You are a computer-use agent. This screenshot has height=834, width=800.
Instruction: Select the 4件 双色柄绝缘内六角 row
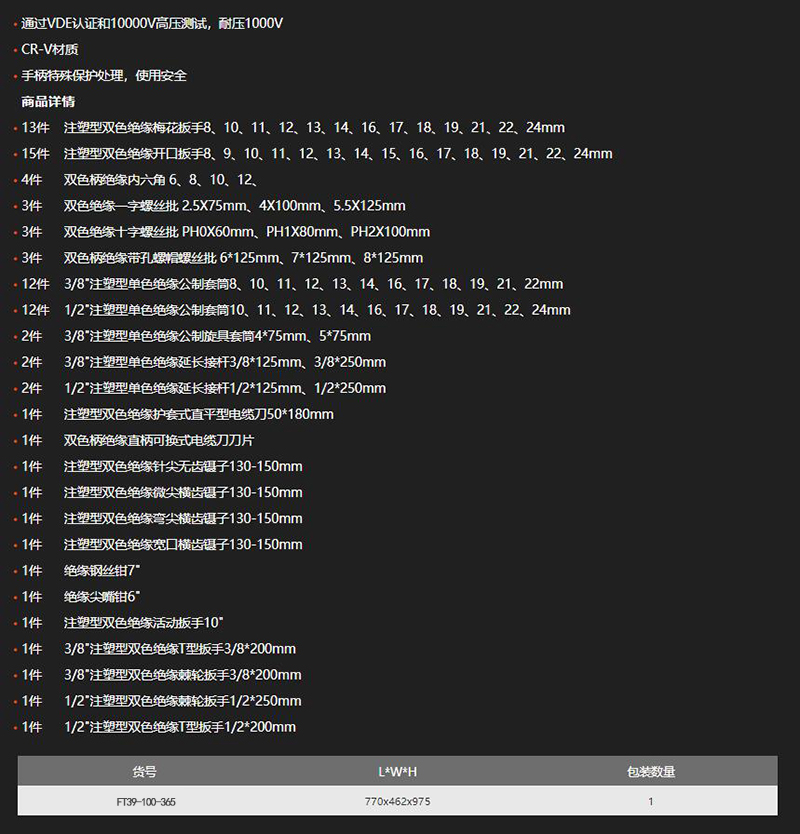click(x=140, y=179)
